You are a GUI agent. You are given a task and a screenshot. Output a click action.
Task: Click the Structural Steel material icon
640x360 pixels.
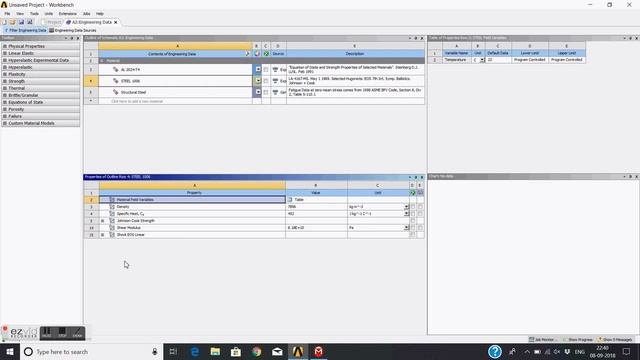tap(116, 92)
